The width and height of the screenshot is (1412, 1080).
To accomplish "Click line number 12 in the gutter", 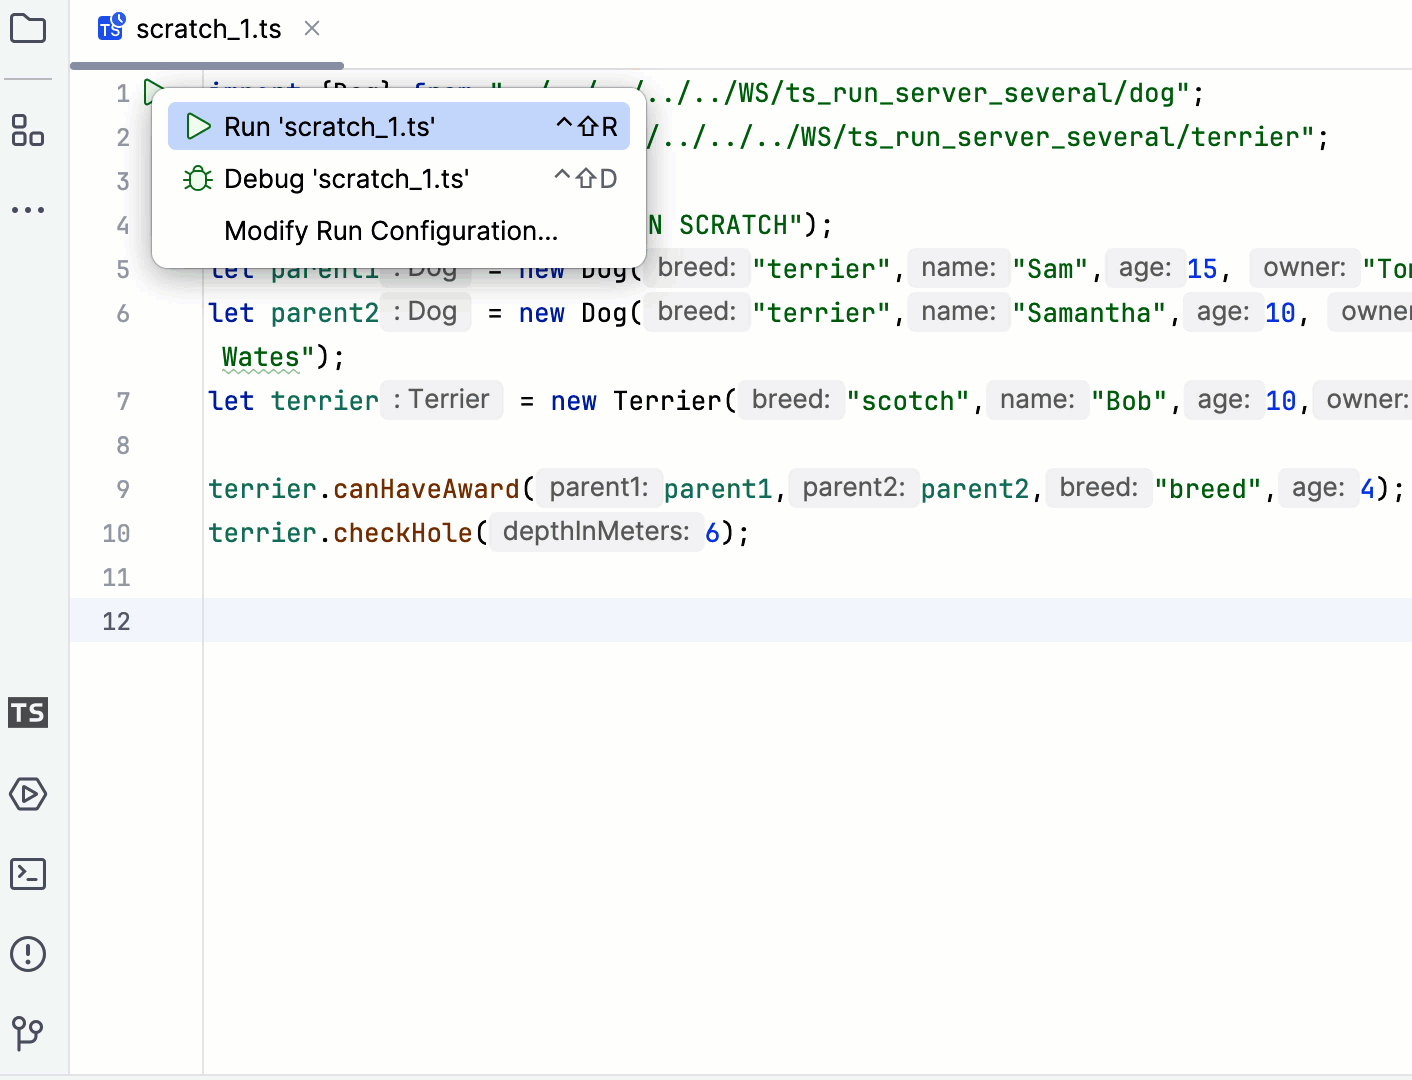I will tap(116, 620).
